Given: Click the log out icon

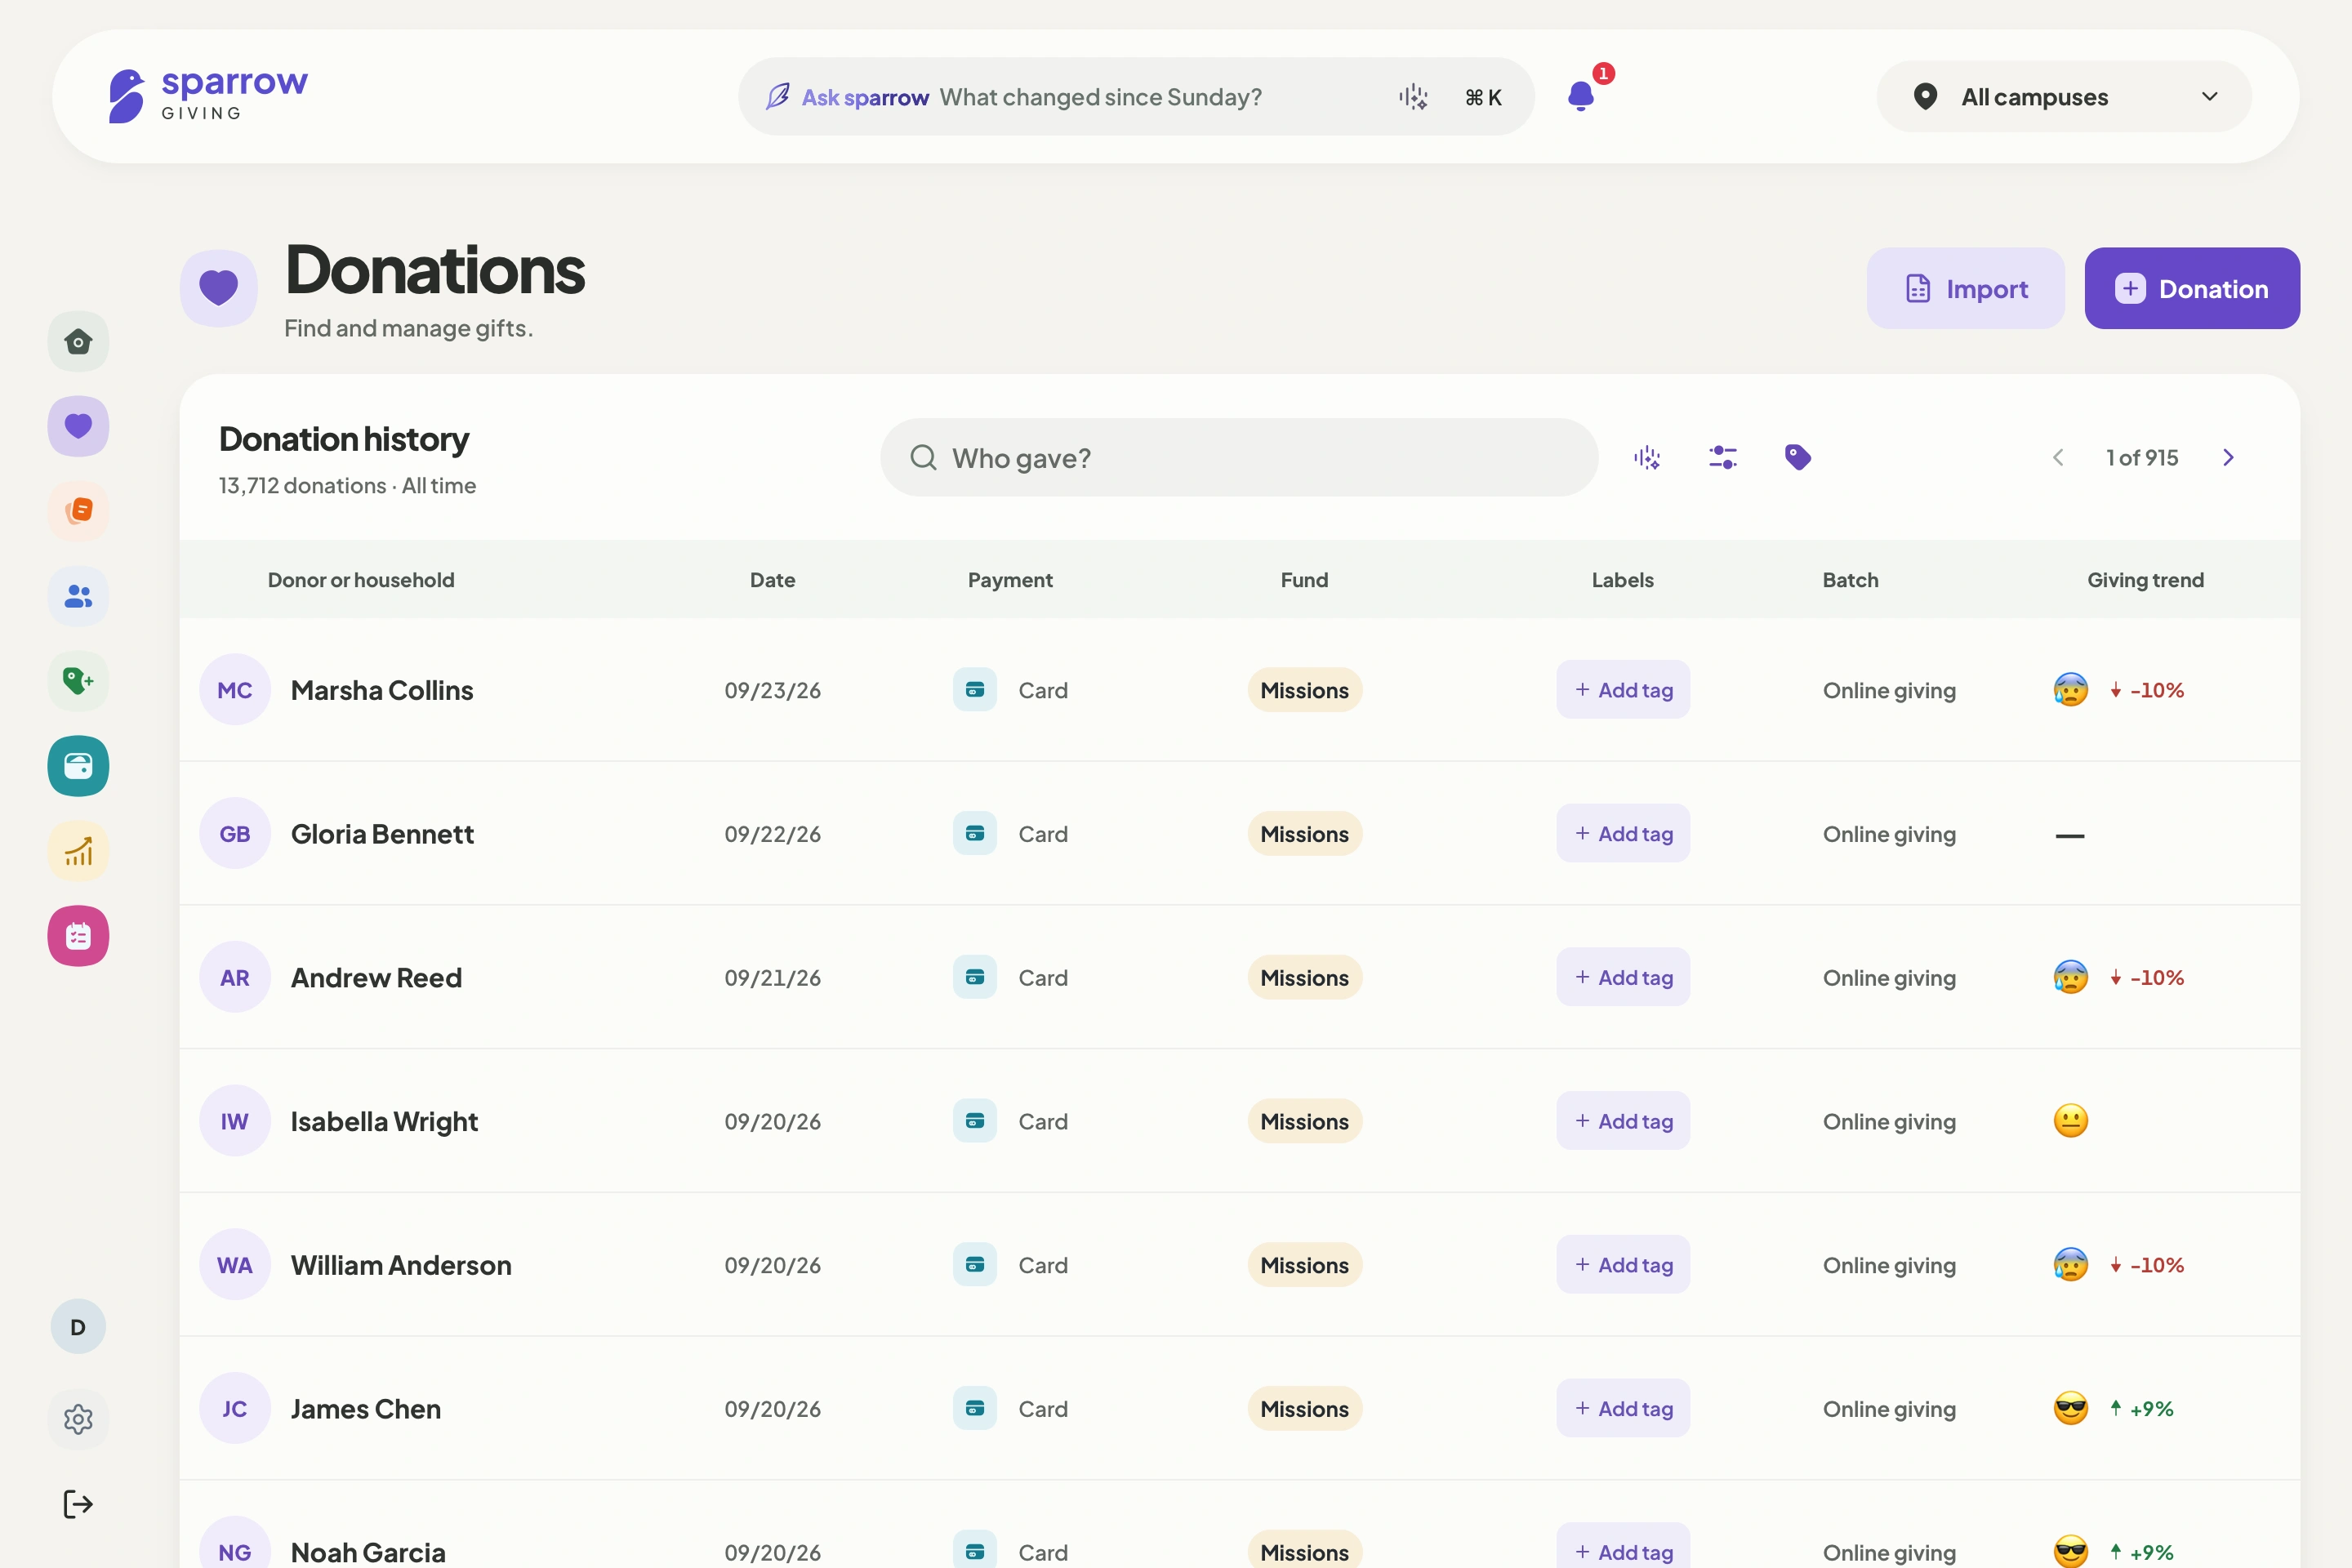Looking at the screenshot, I should (x=78, y=1504).
